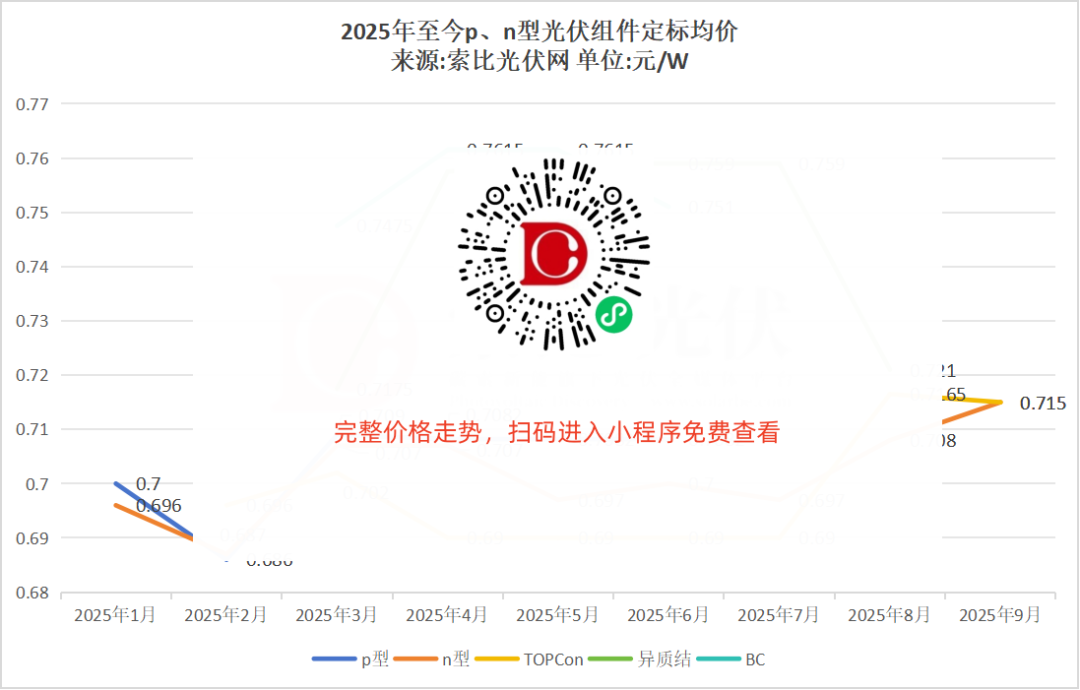The height and width of the screenshot is (690, 1080).
Task: Select the 2025年1月 axis label
Action: point(113,614)
